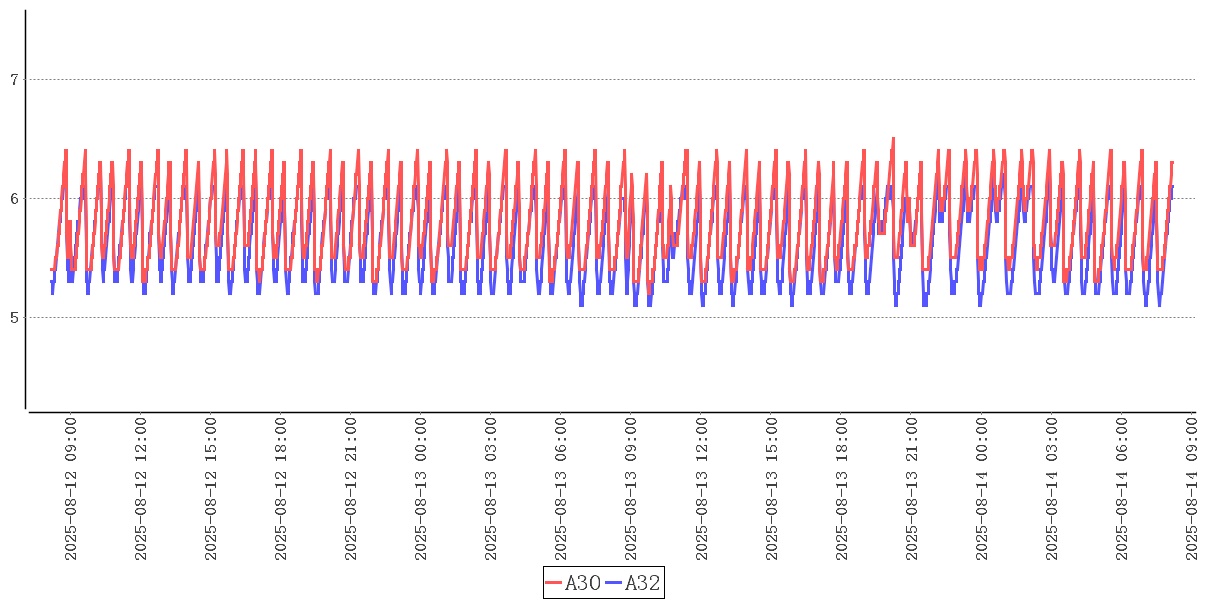
Task: Click the y-axis label 5
Action: click(14, 318)
